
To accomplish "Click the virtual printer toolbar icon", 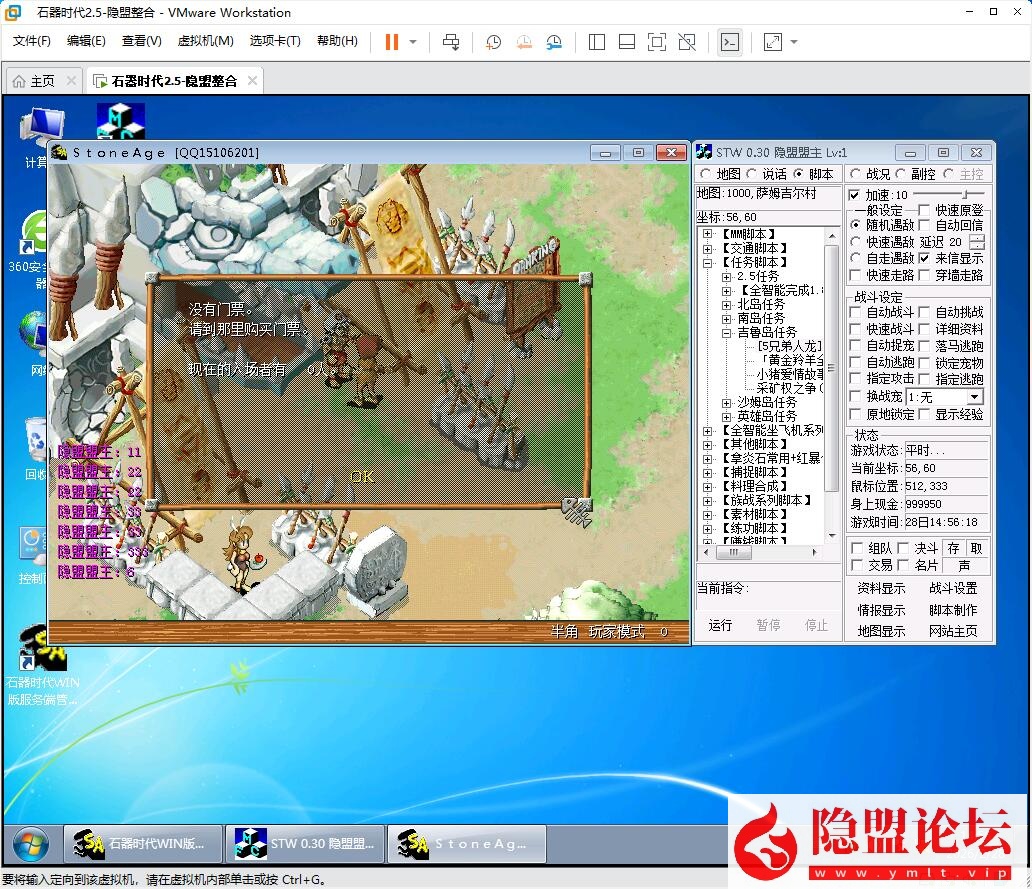I will (451, 42).
